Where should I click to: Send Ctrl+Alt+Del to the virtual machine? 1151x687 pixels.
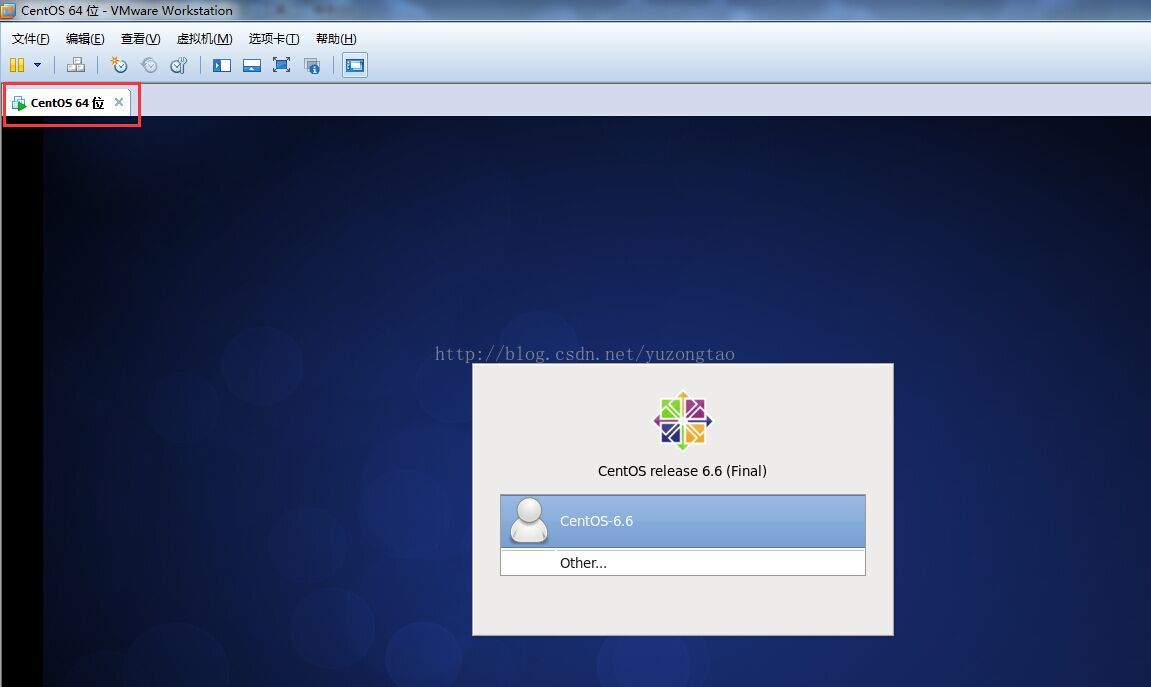(76, 65)
